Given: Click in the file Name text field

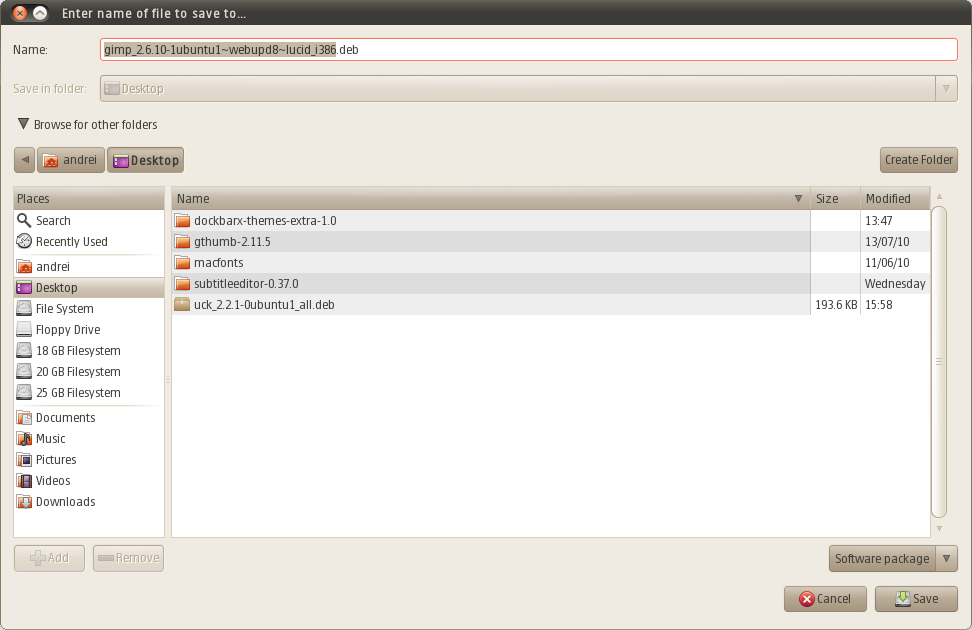Looking at the screenshot, I should [x=529, y=50].
